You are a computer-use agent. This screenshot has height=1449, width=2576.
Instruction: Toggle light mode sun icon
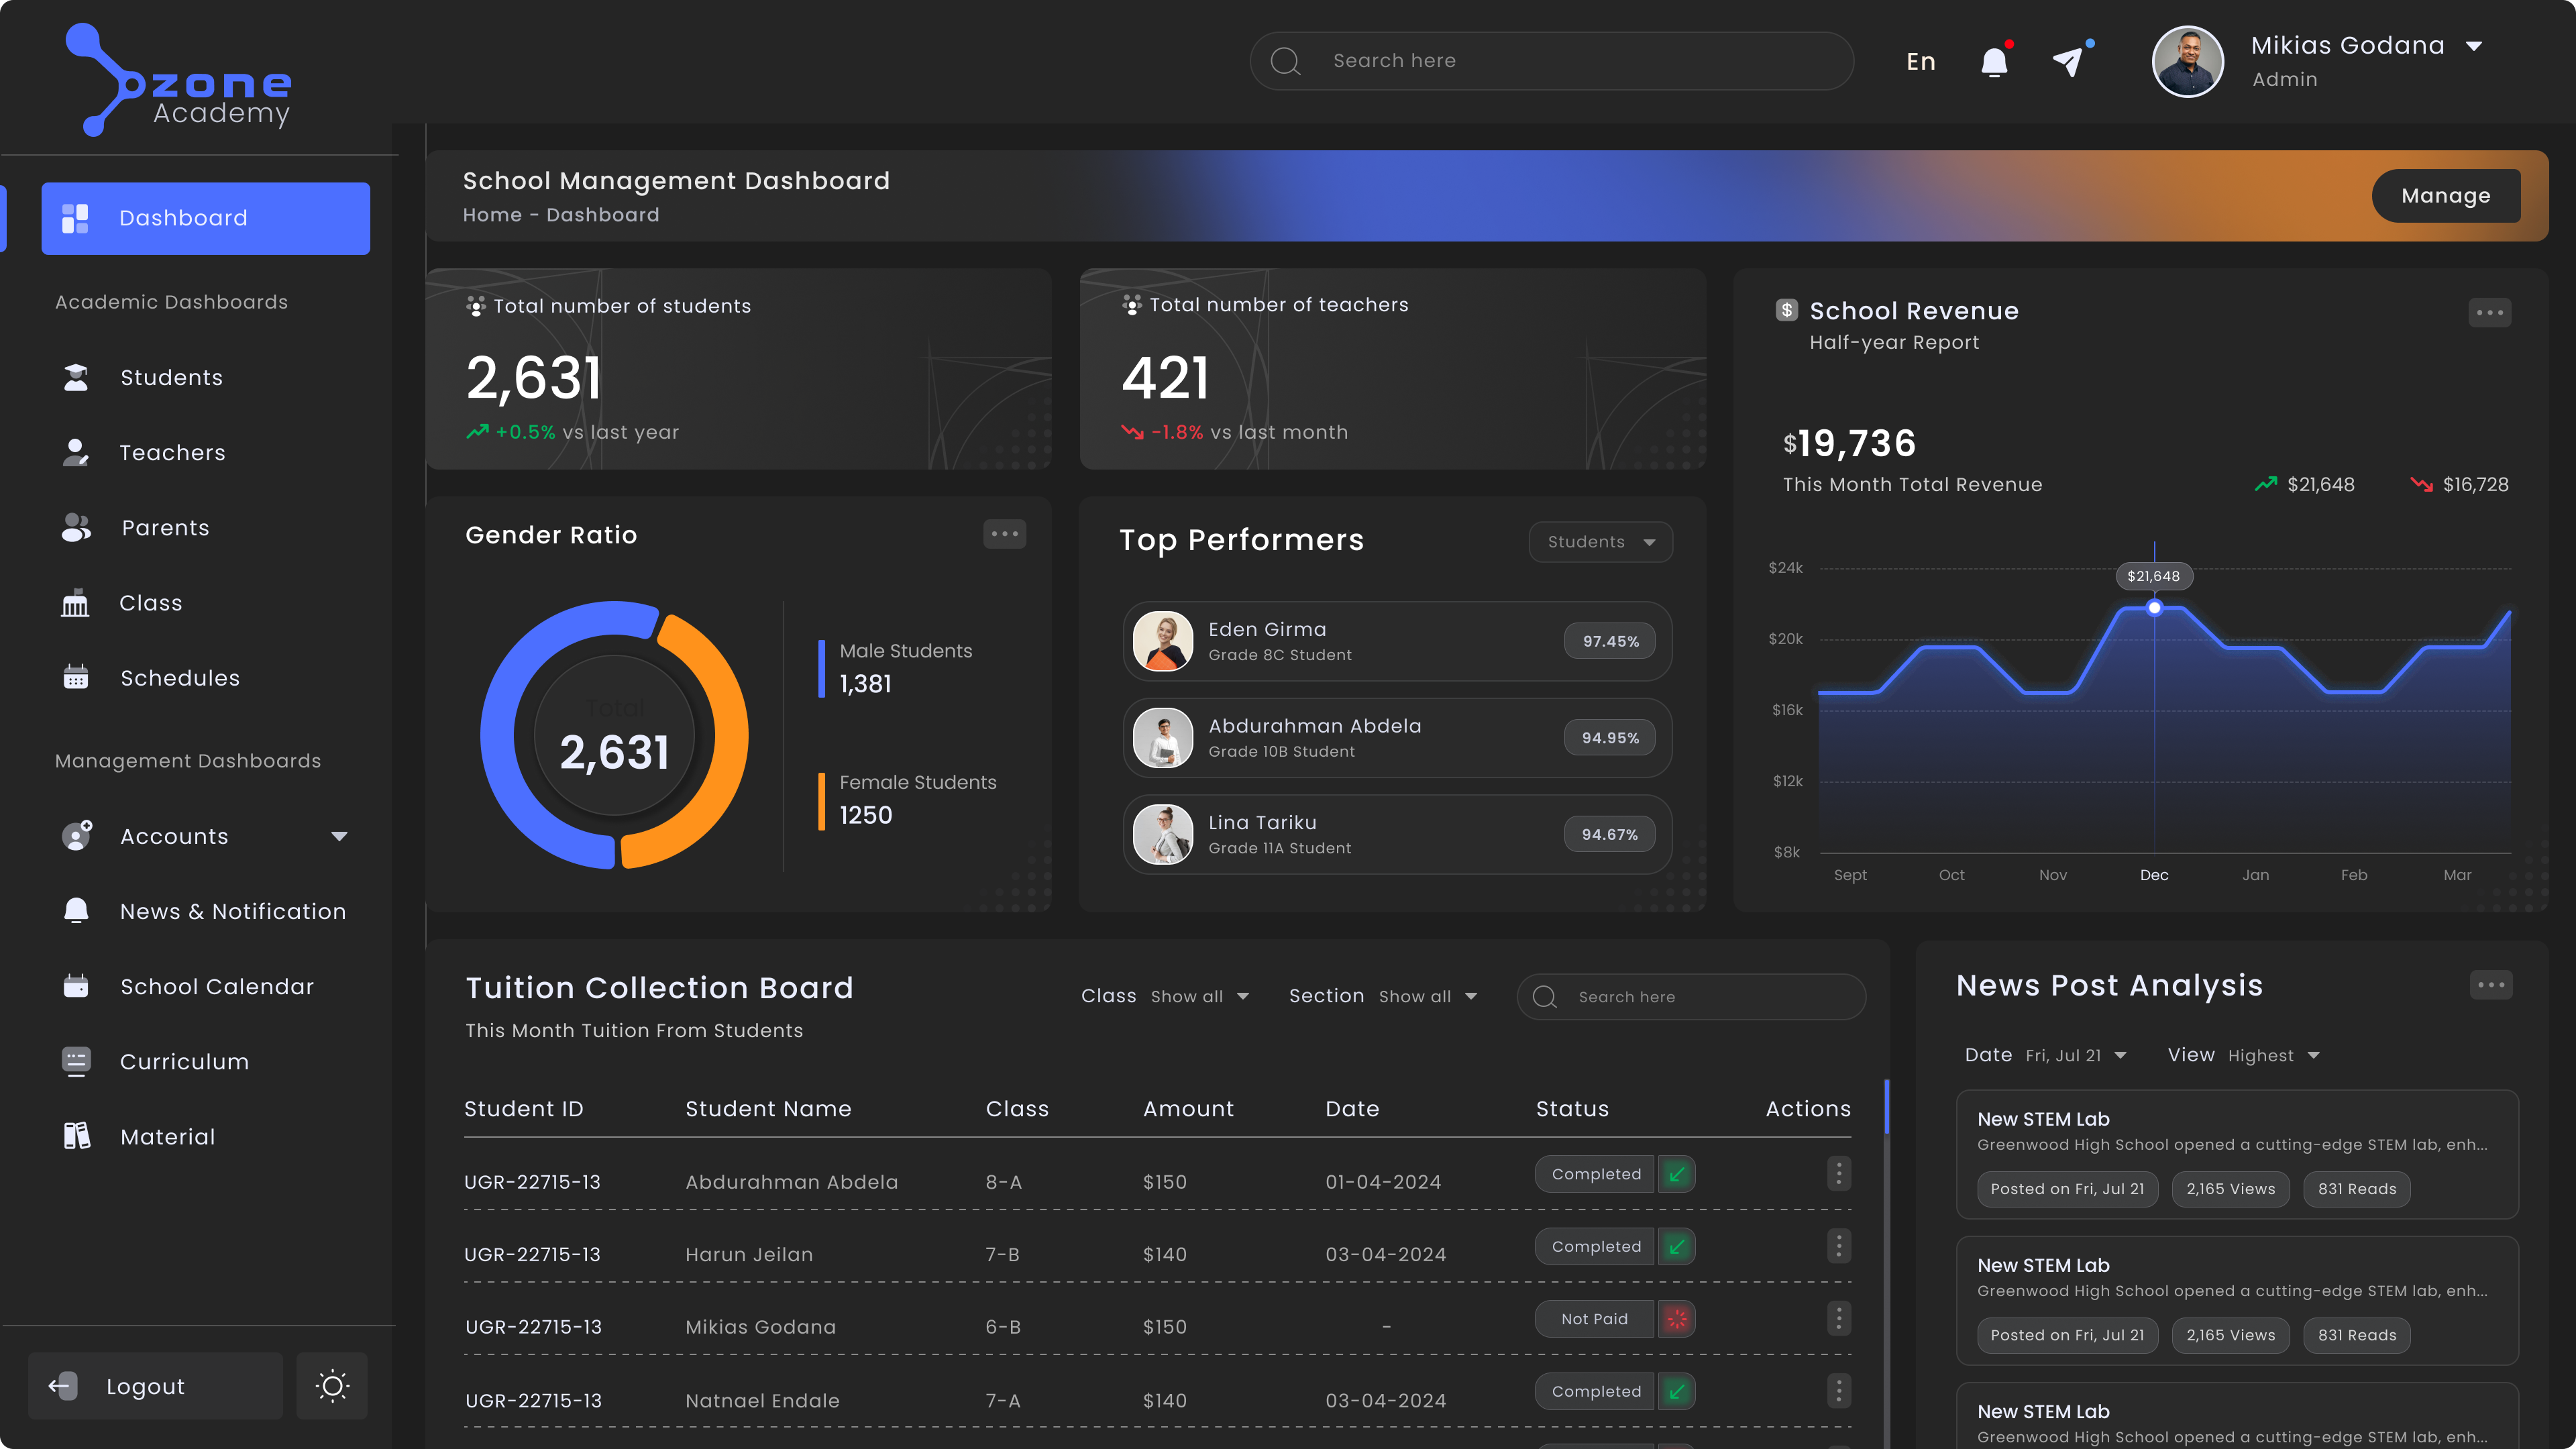point(332,1386)
